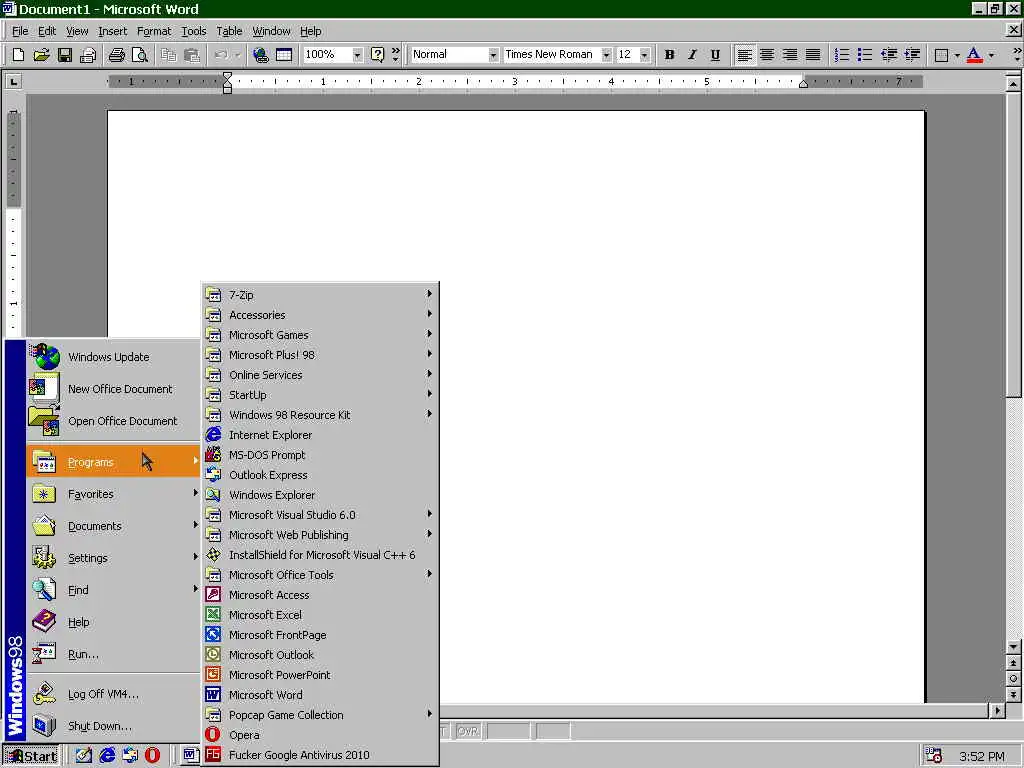1024x768 pixels.
Task: Click the Increase Indent icon
Action: (x=912, y=55)
